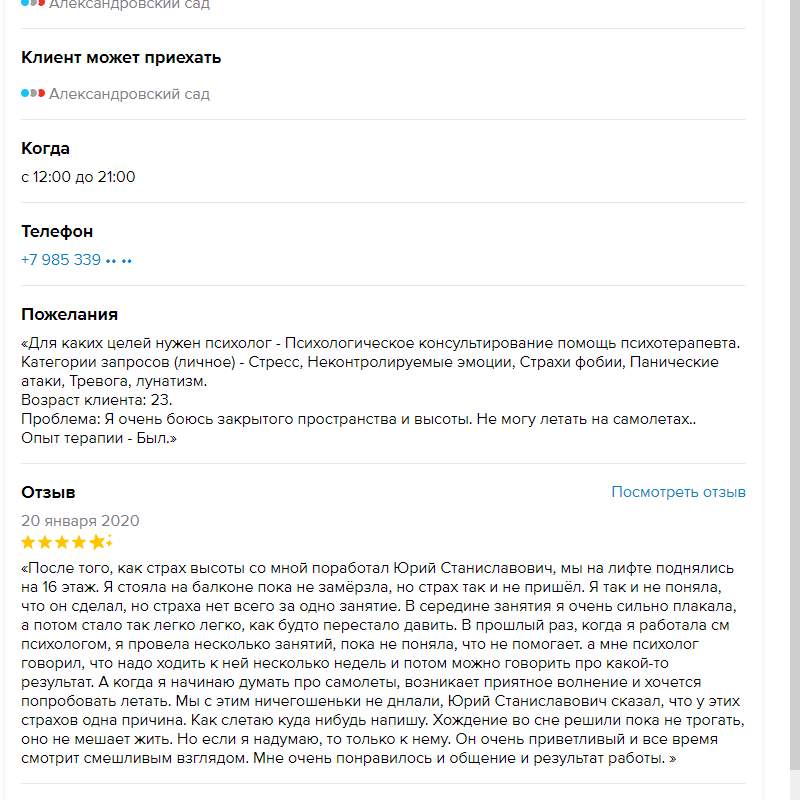
Task: Click the Александровский сад station under Клиент может приехать
Action: [x=129, y=94]
